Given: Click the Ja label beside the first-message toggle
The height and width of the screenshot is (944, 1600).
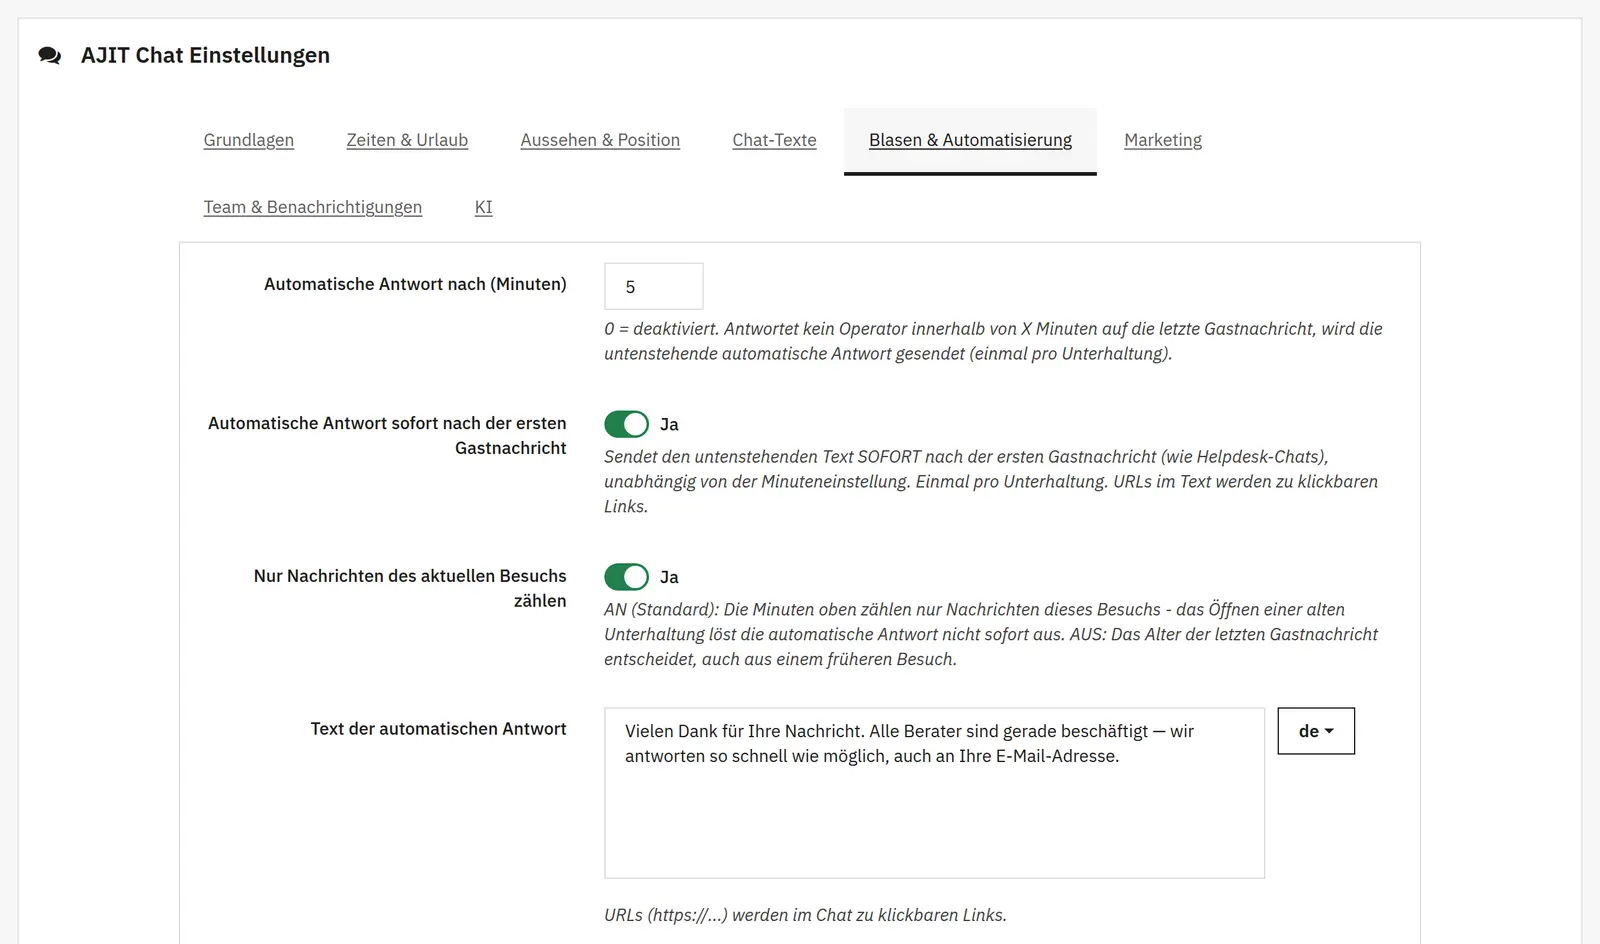Looking at the screenshot, I should click(x=669, y=425).
